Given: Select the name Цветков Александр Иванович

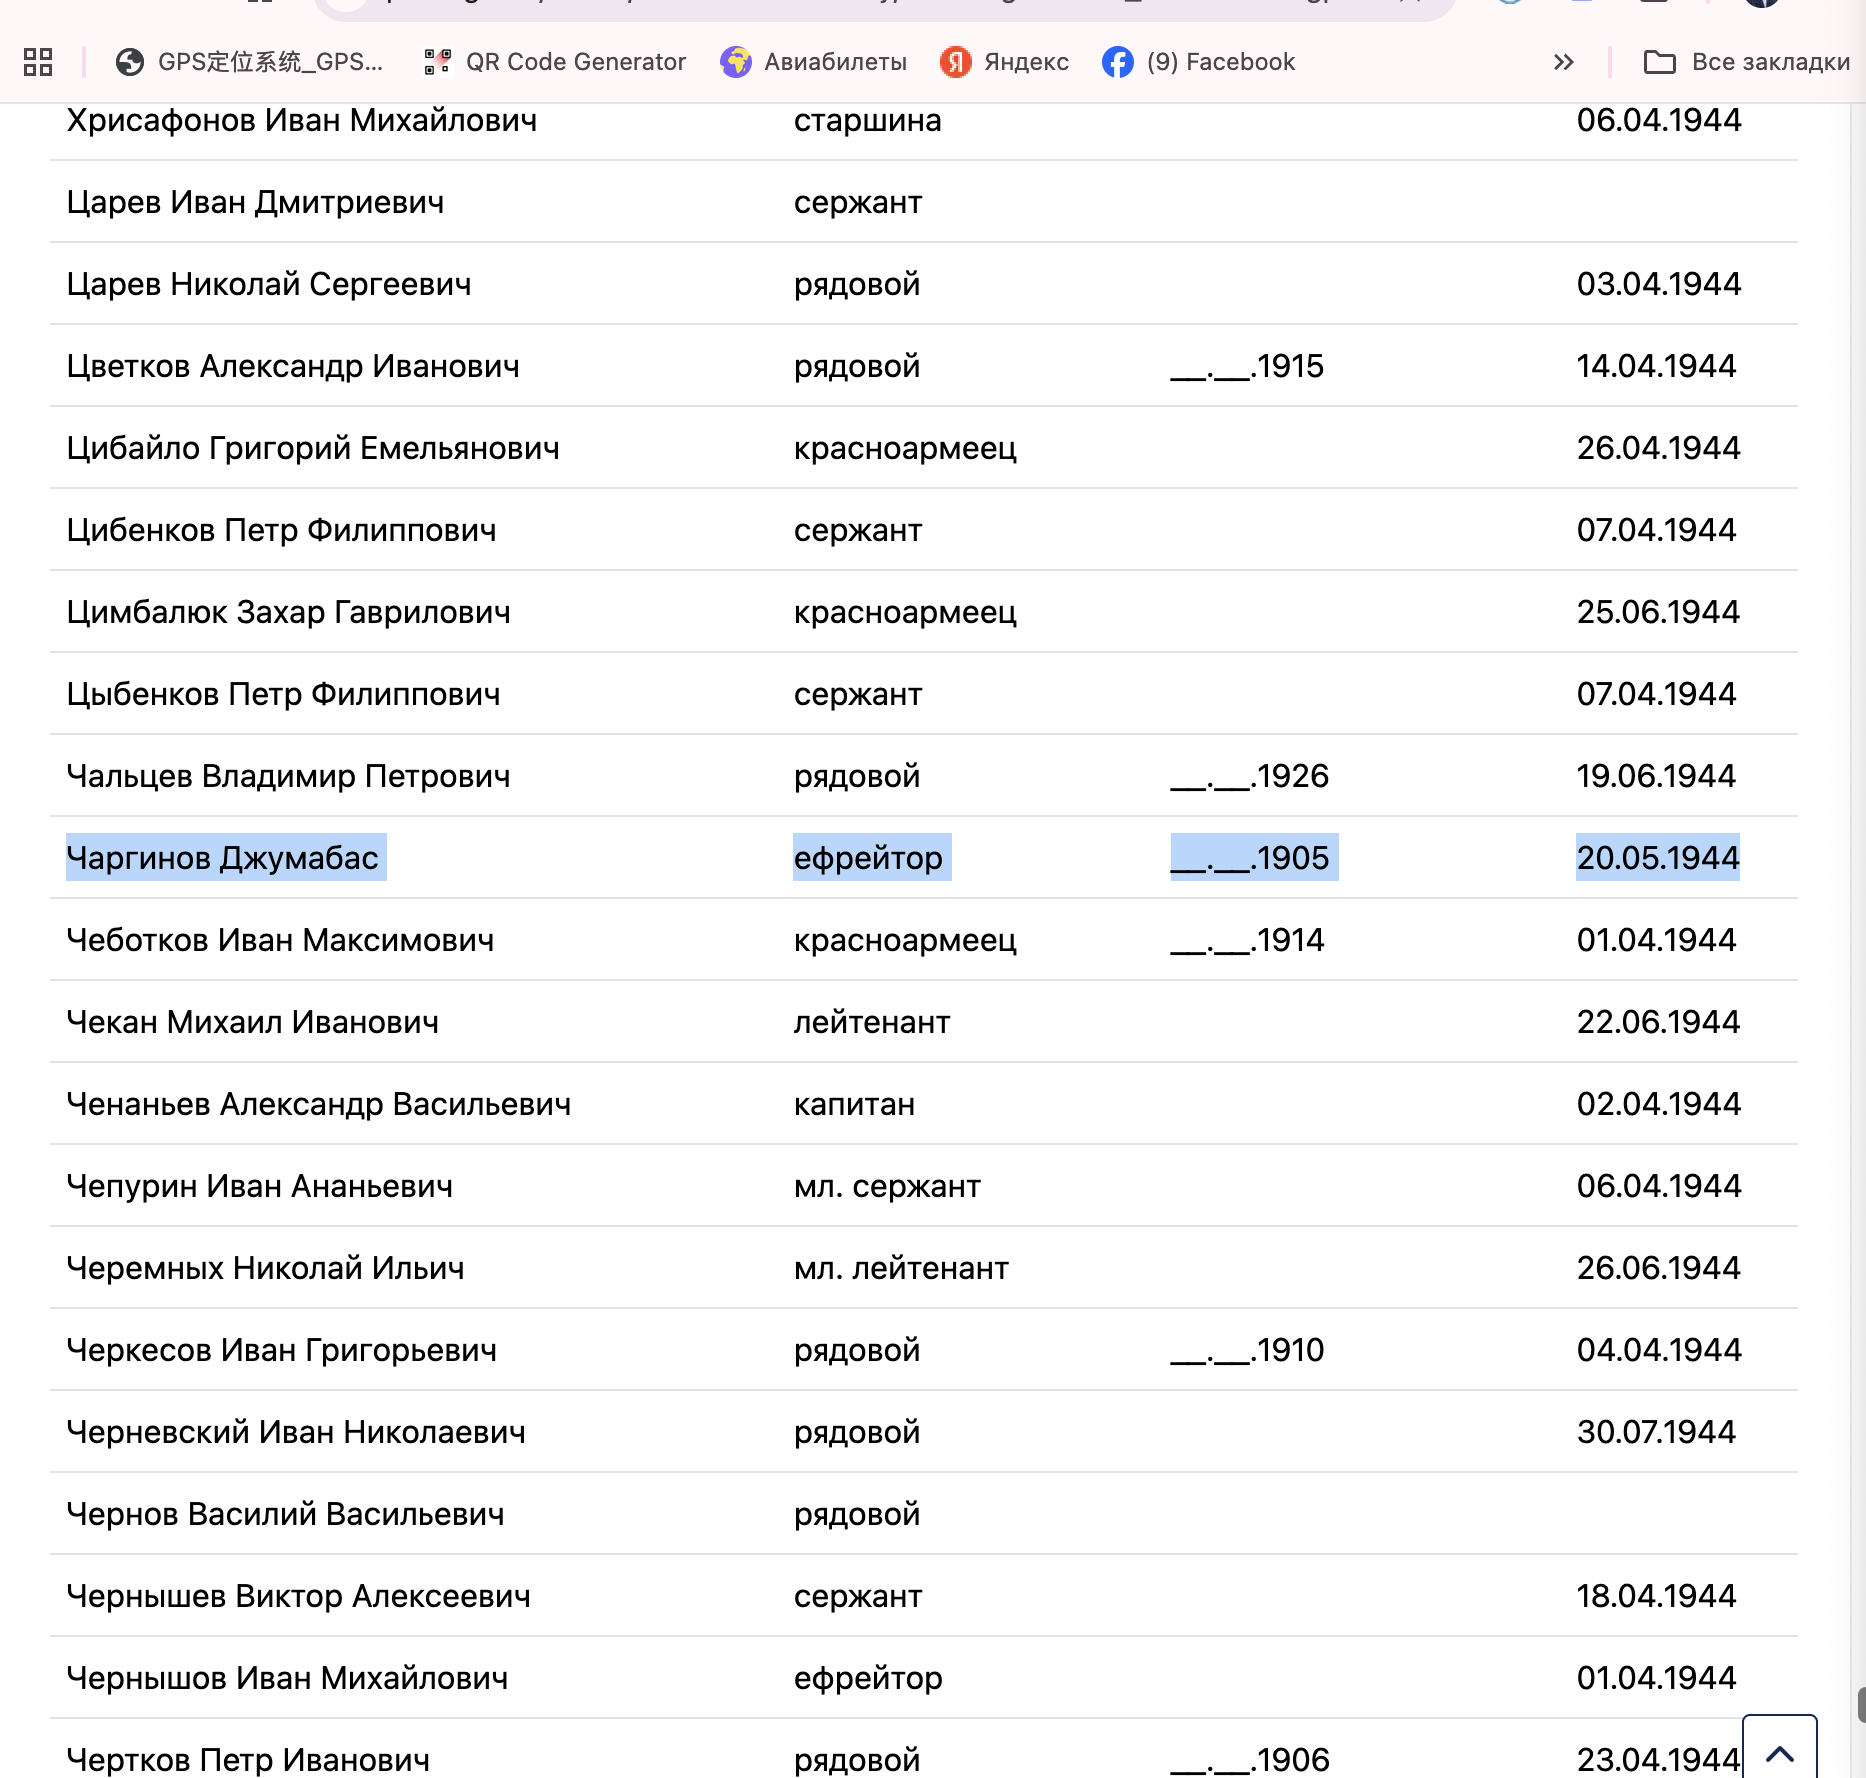Looking at the screenshot, I should [x=293, y=366].
